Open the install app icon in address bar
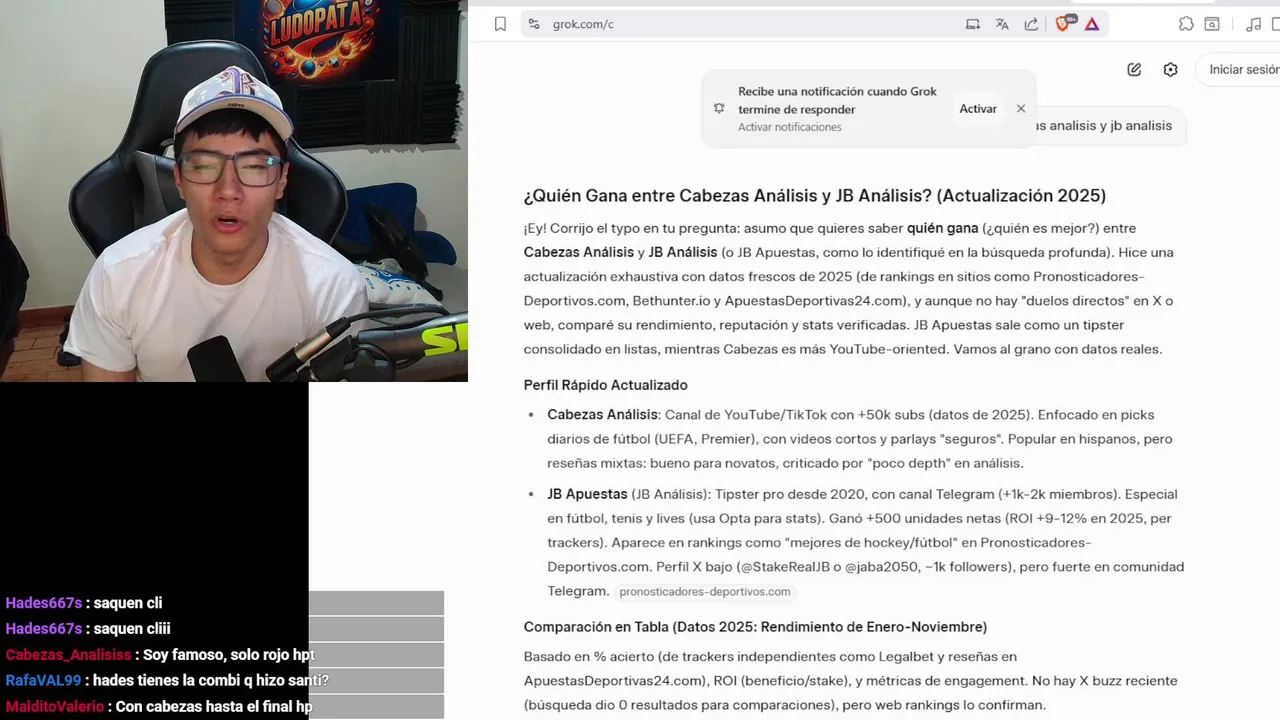This screenshot has height=720, width=1280. pyautogui.click(x=973, y=24)
